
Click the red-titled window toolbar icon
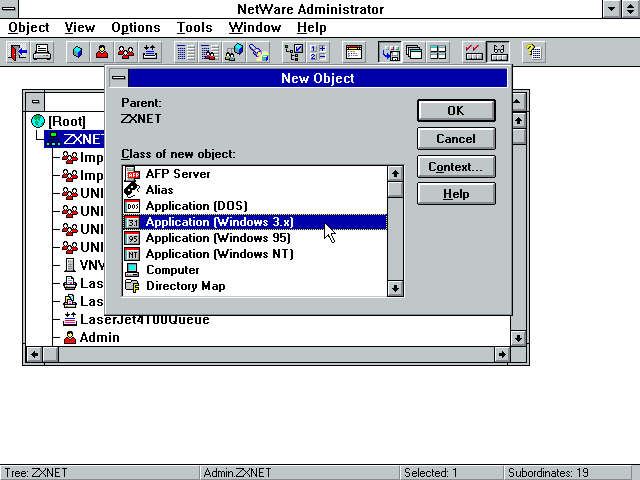[x=354, y=52]
